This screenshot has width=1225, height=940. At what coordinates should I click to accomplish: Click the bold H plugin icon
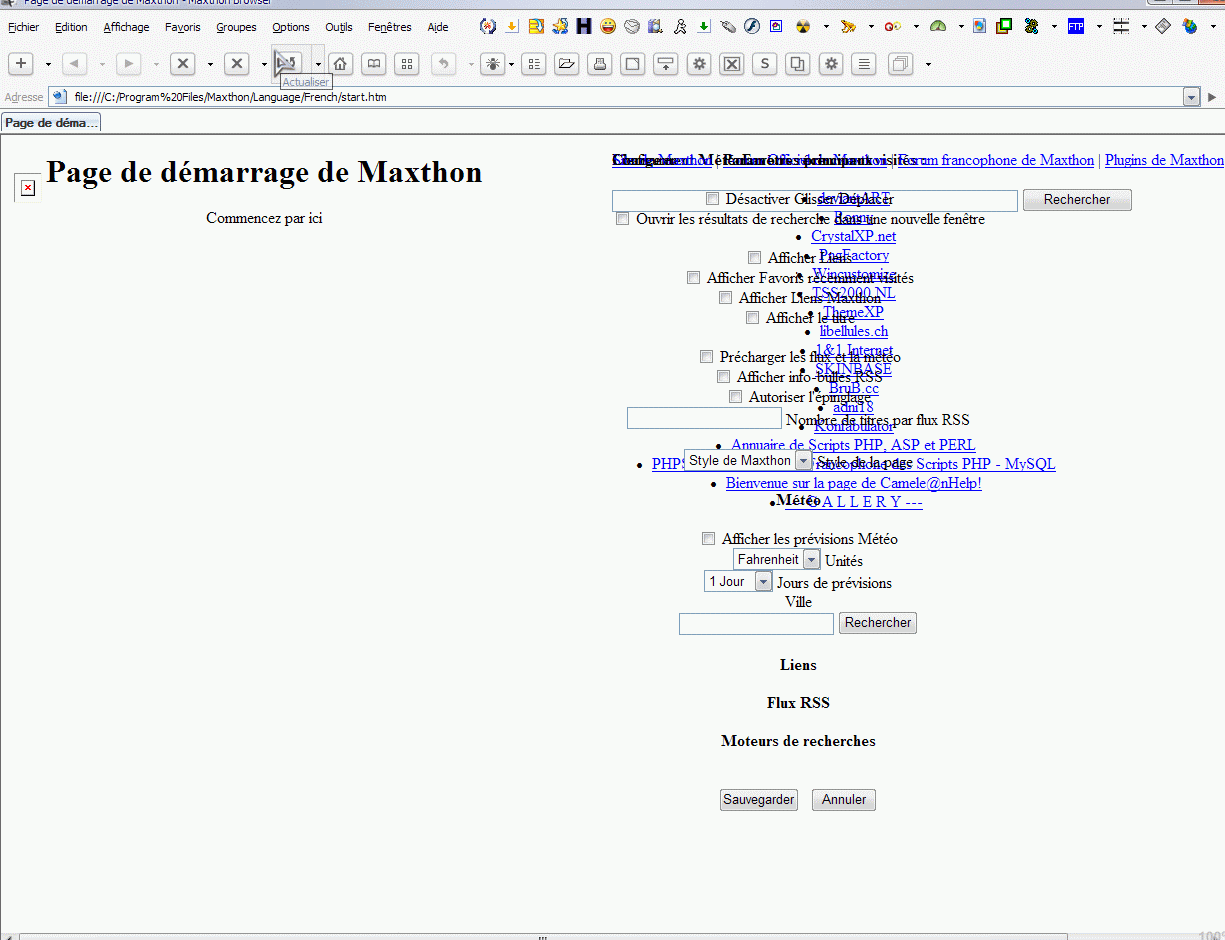584,27
